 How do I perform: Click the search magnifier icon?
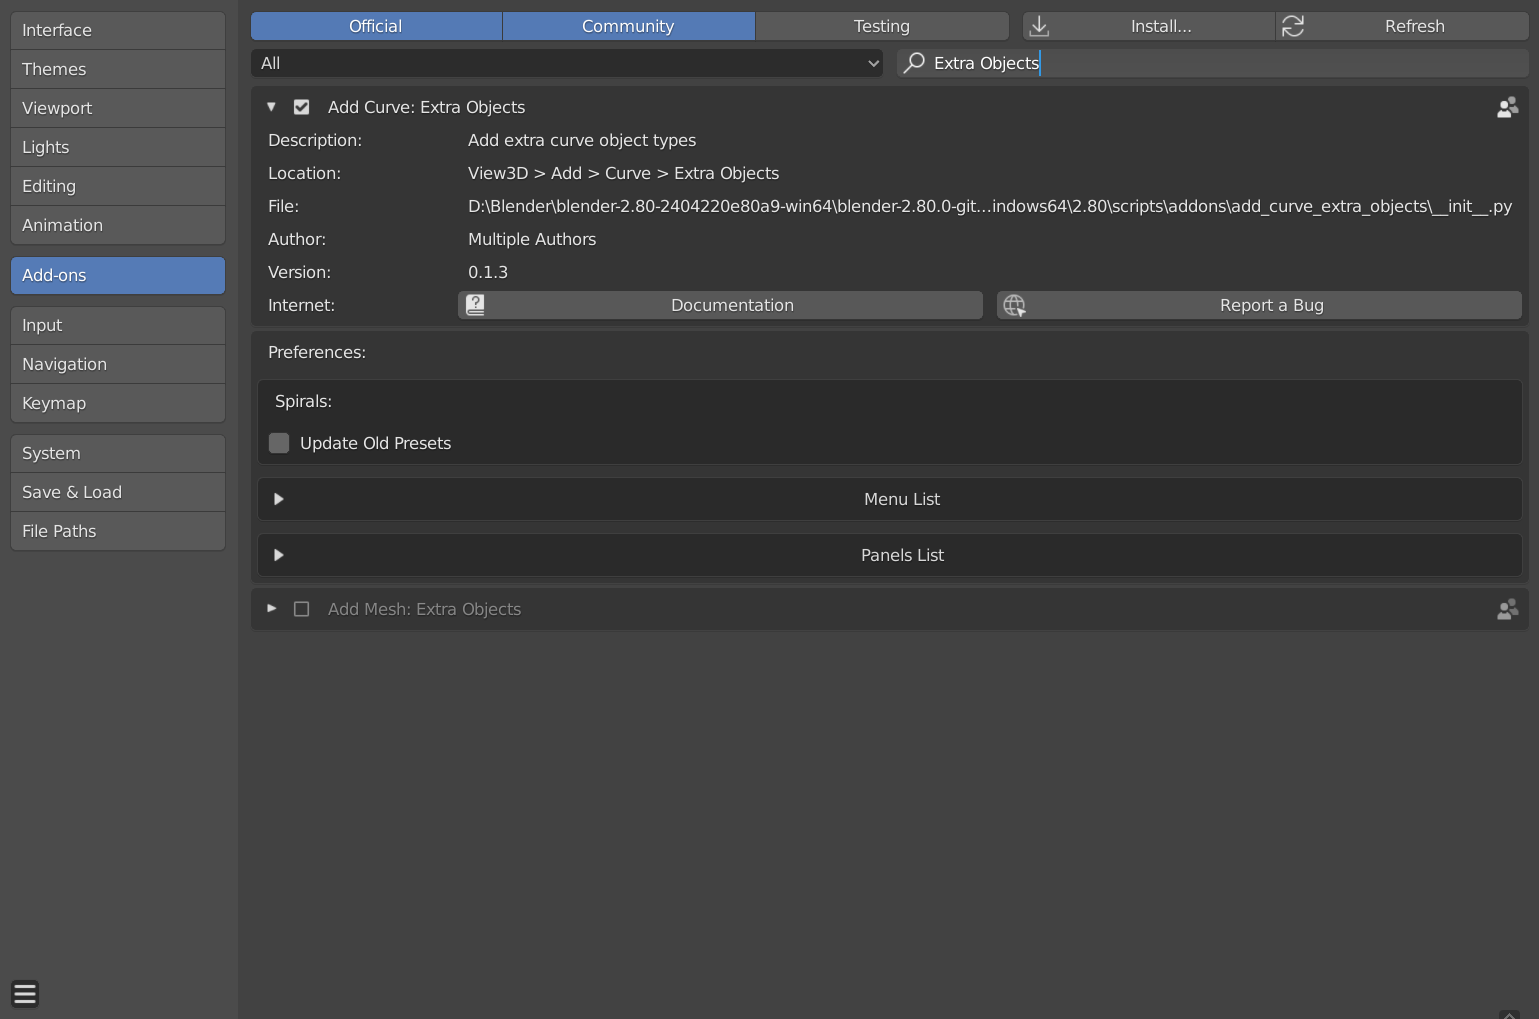(912, 62)
